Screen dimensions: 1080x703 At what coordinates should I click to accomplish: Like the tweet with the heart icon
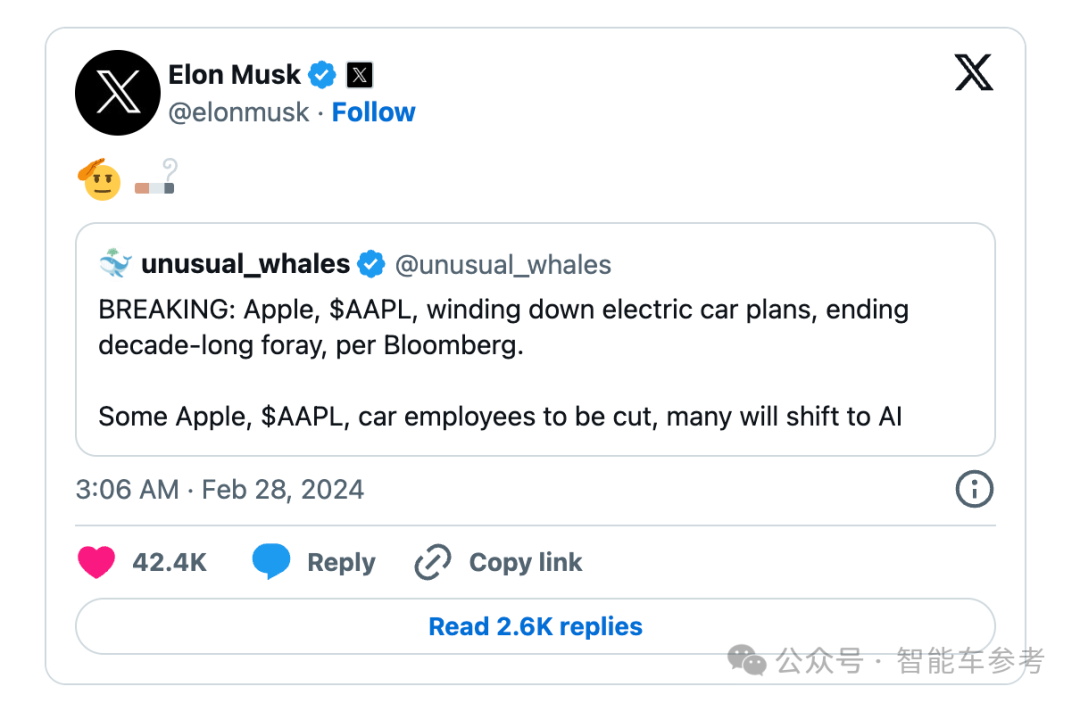tap(97, 562)
